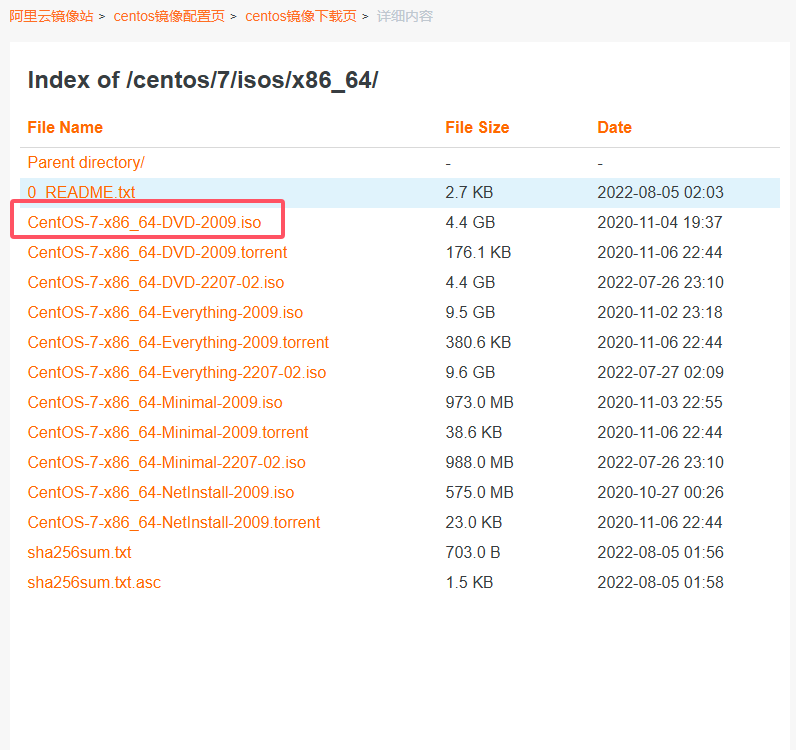
Task: Sort listing by File Size header
Action: click(x=477, y=127)
